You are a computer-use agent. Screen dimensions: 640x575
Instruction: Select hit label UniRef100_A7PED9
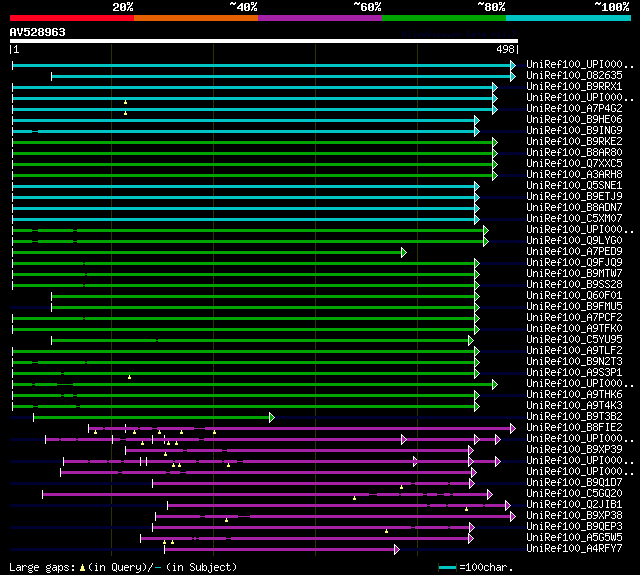(x=574, y=252)
